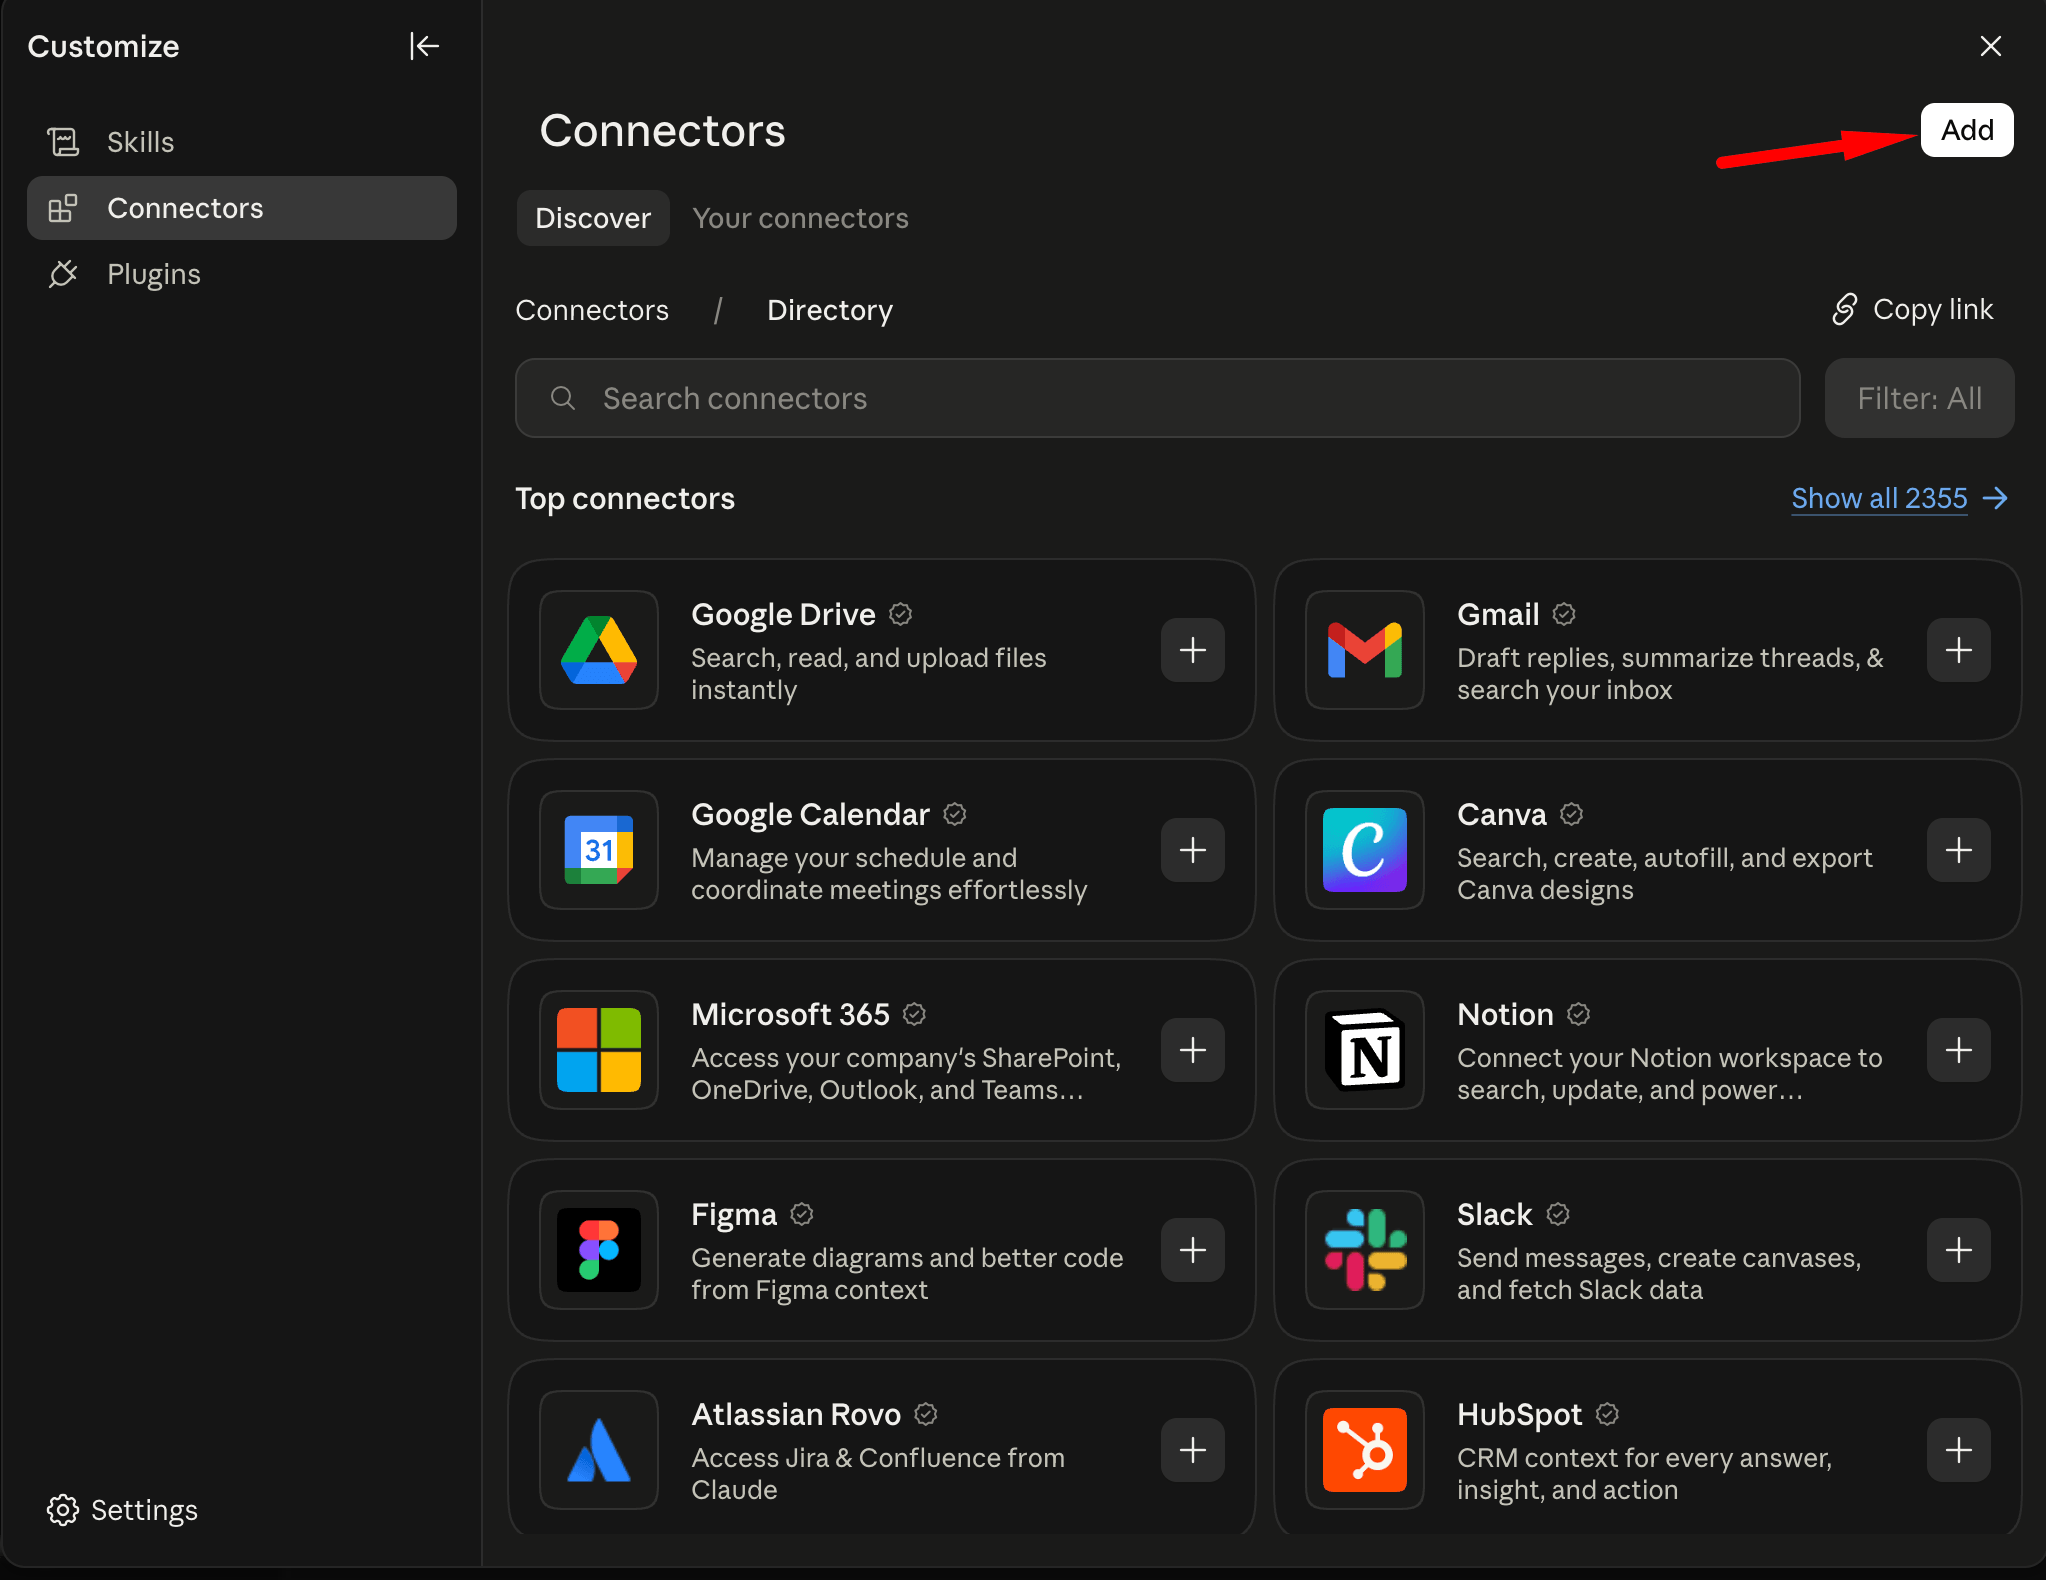Add the Notion connector
This screenshot has width=2046, height=1580.
[1958, 1050]
